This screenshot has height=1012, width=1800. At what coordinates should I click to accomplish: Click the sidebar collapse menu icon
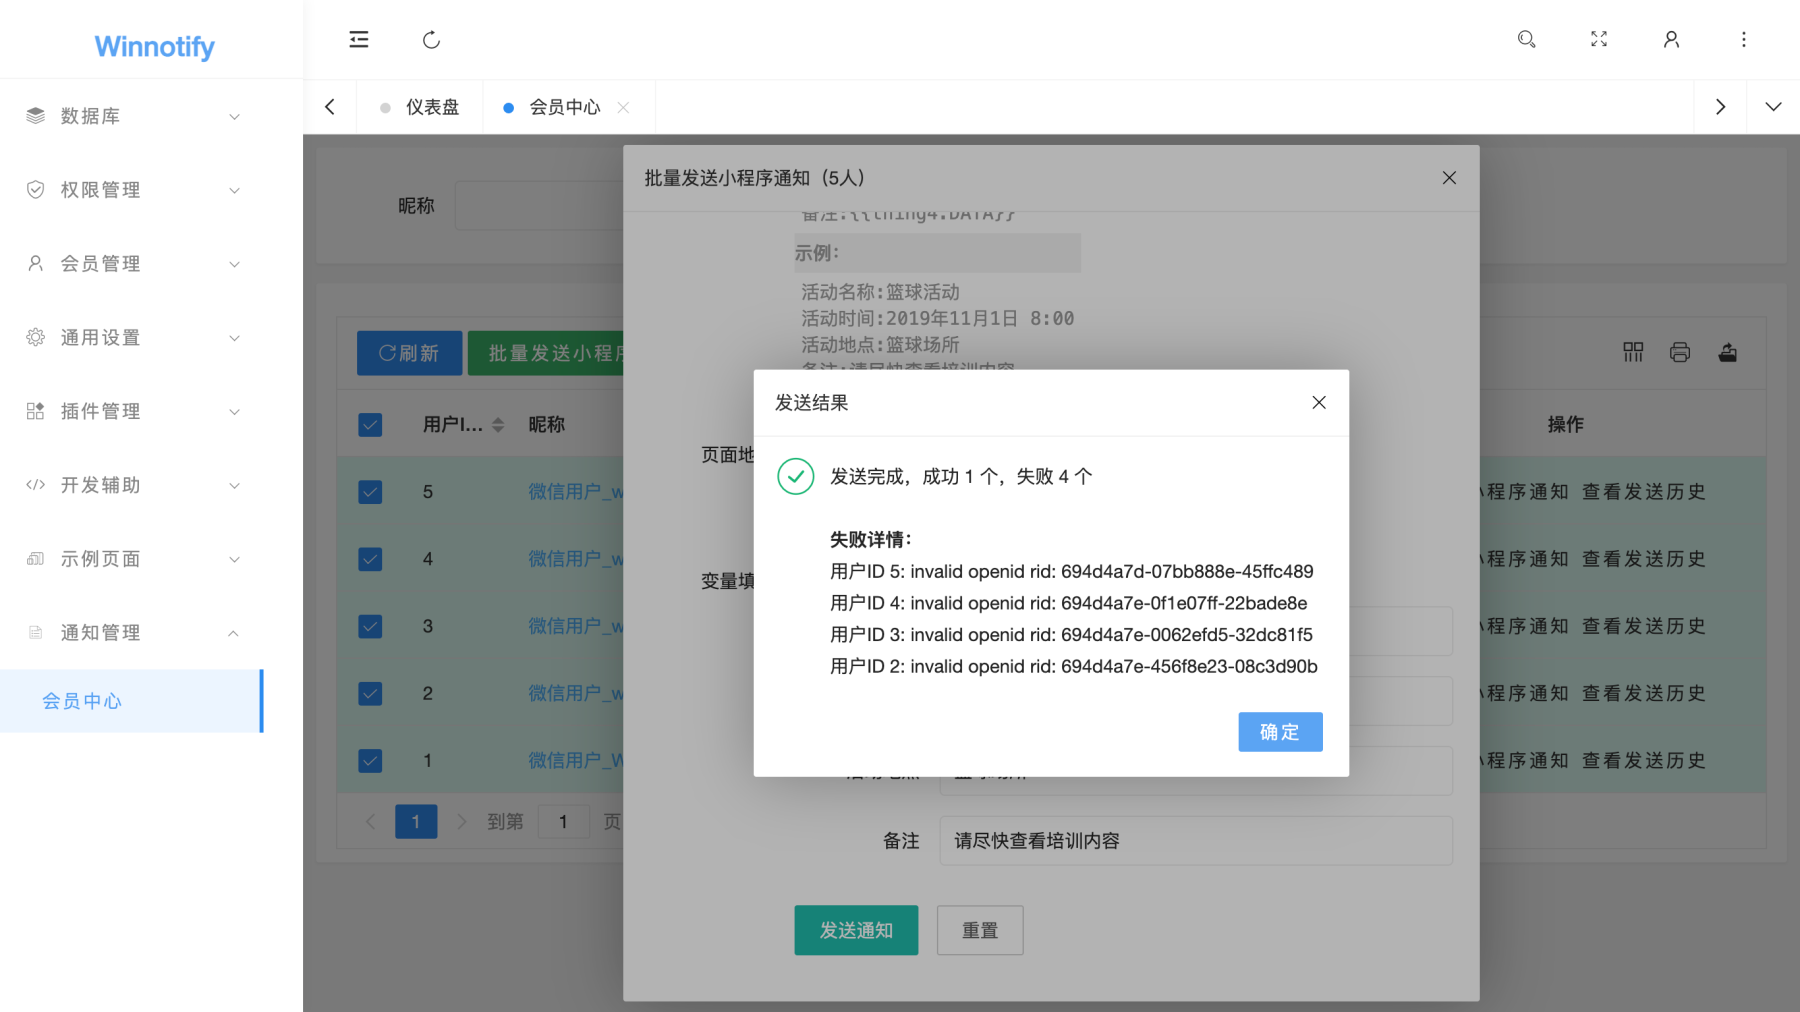359,40
